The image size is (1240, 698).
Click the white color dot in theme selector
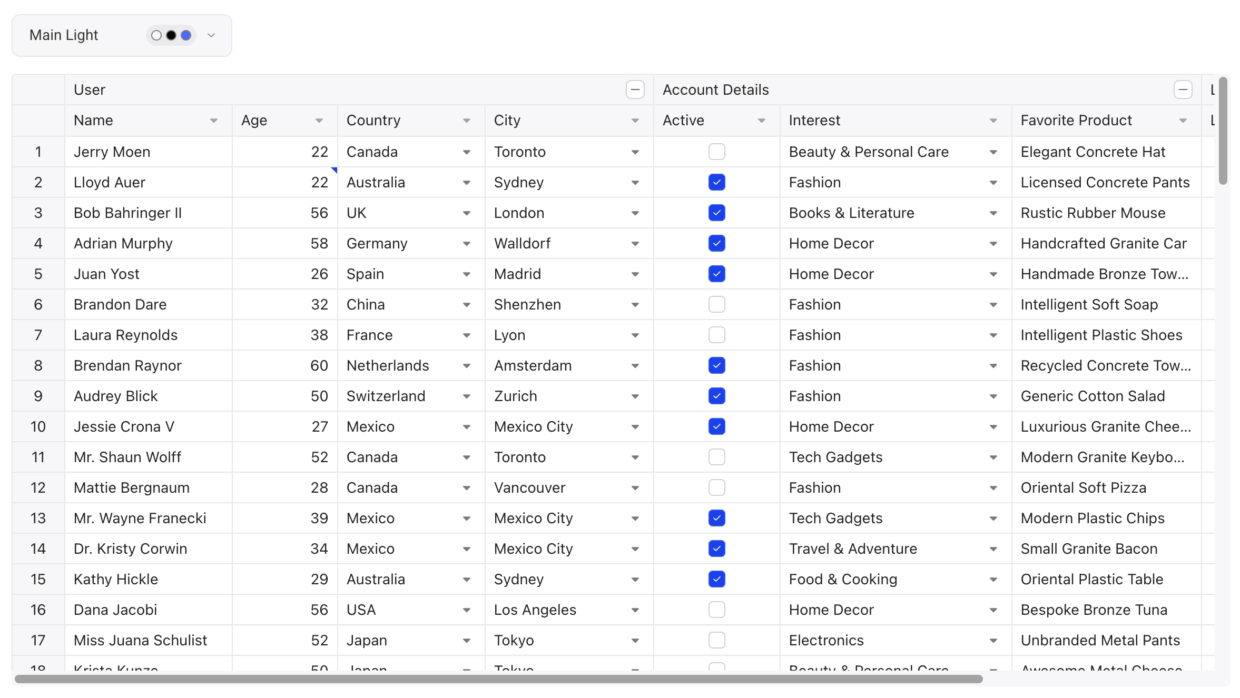156,35
